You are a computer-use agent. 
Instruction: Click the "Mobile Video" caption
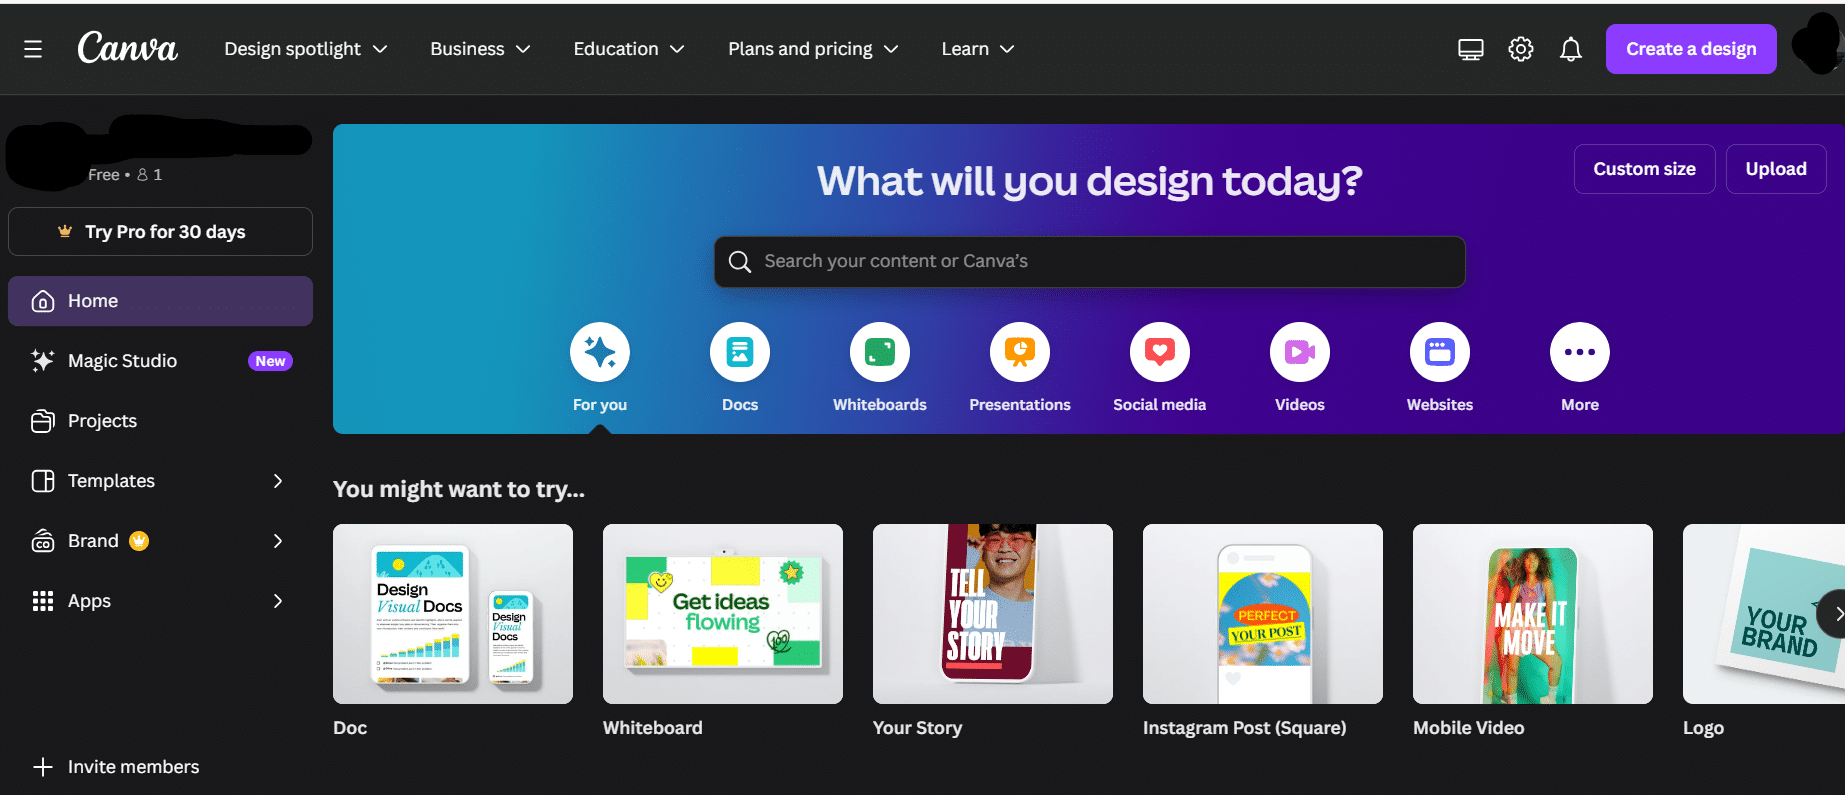[x=1469, y=728]
